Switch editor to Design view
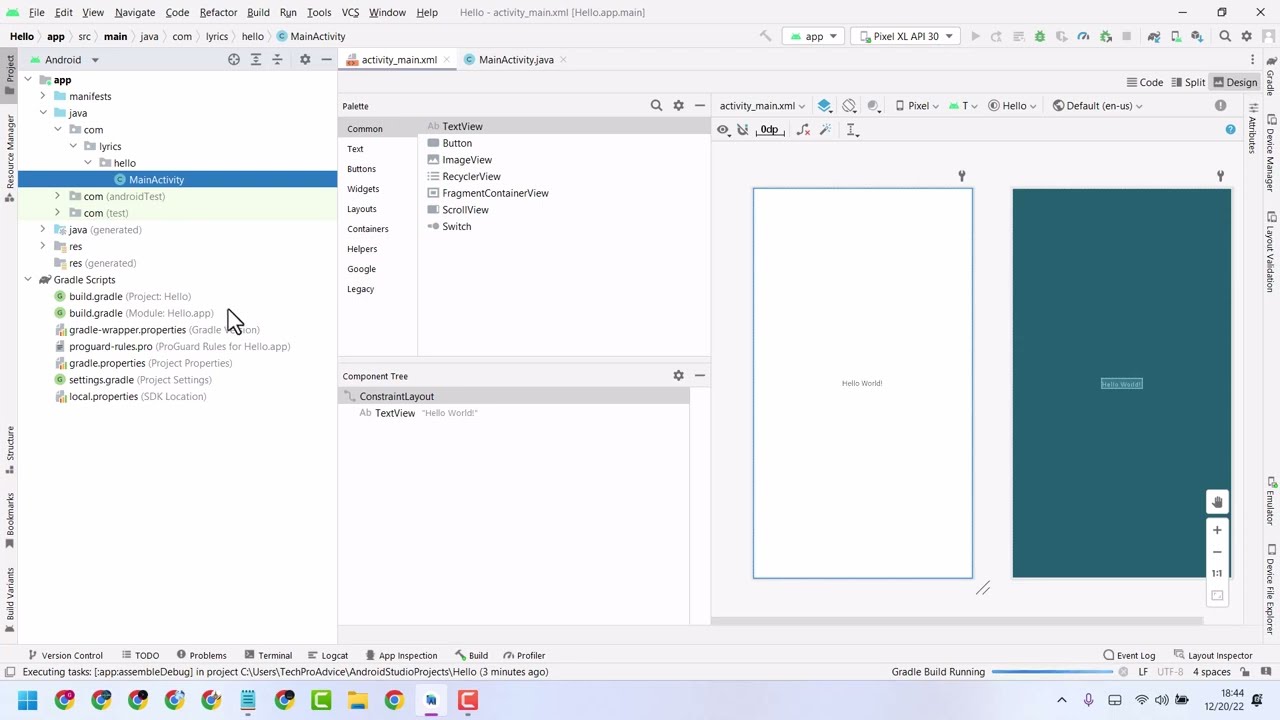This screenshot has width=1280, height=720. [x=1235, y=82]
